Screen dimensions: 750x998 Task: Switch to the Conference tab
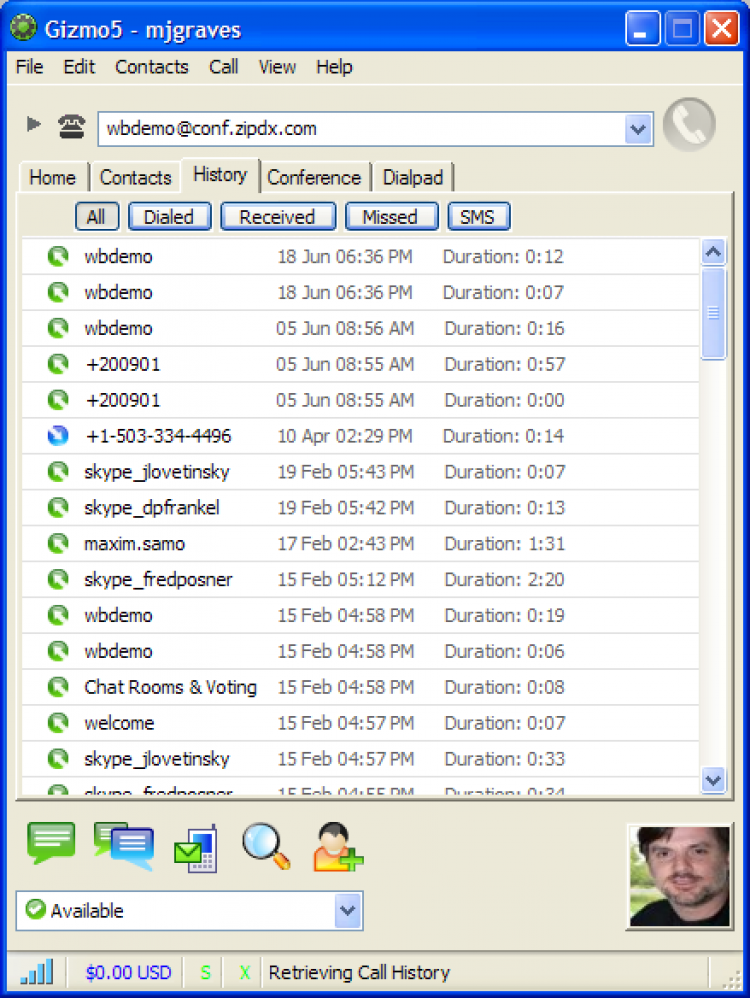point(314,178)
